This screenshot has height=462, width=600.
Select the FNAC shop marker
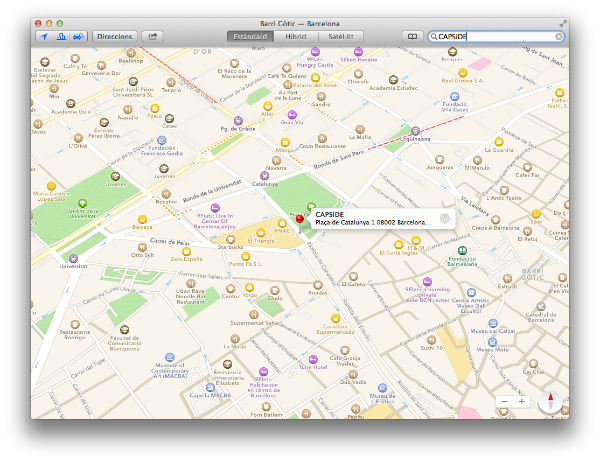coord(282,223)
